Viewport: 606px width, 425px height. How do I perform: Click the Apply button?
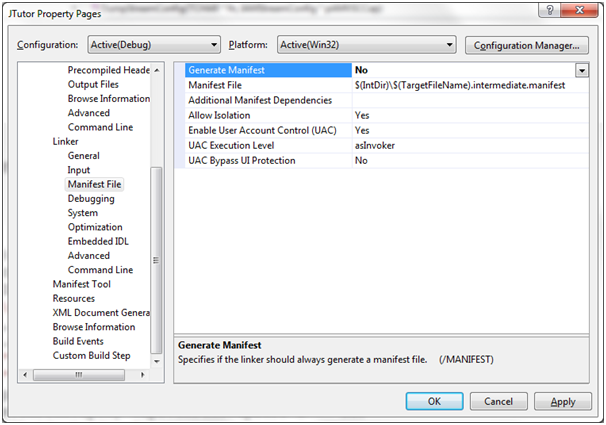tap(563, 401)
